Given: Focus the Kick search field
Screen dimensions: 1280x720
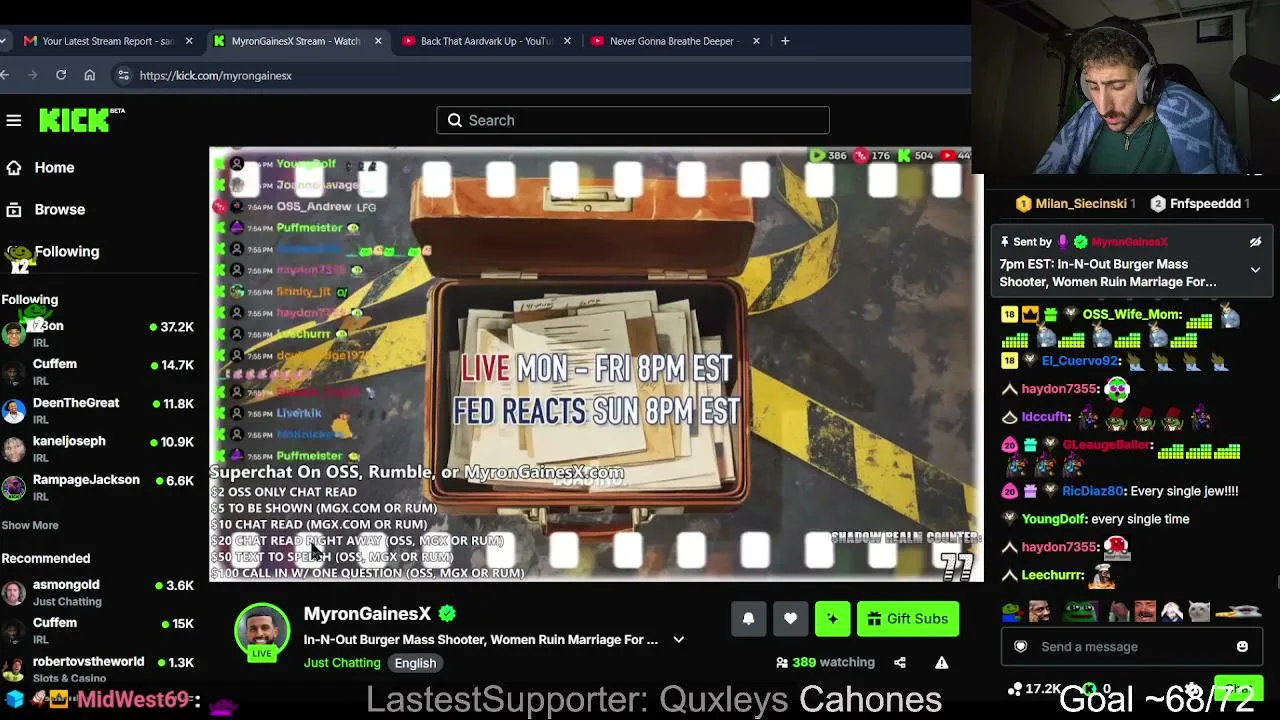Looking at the screenshot, I should click(x=633, y=120).
